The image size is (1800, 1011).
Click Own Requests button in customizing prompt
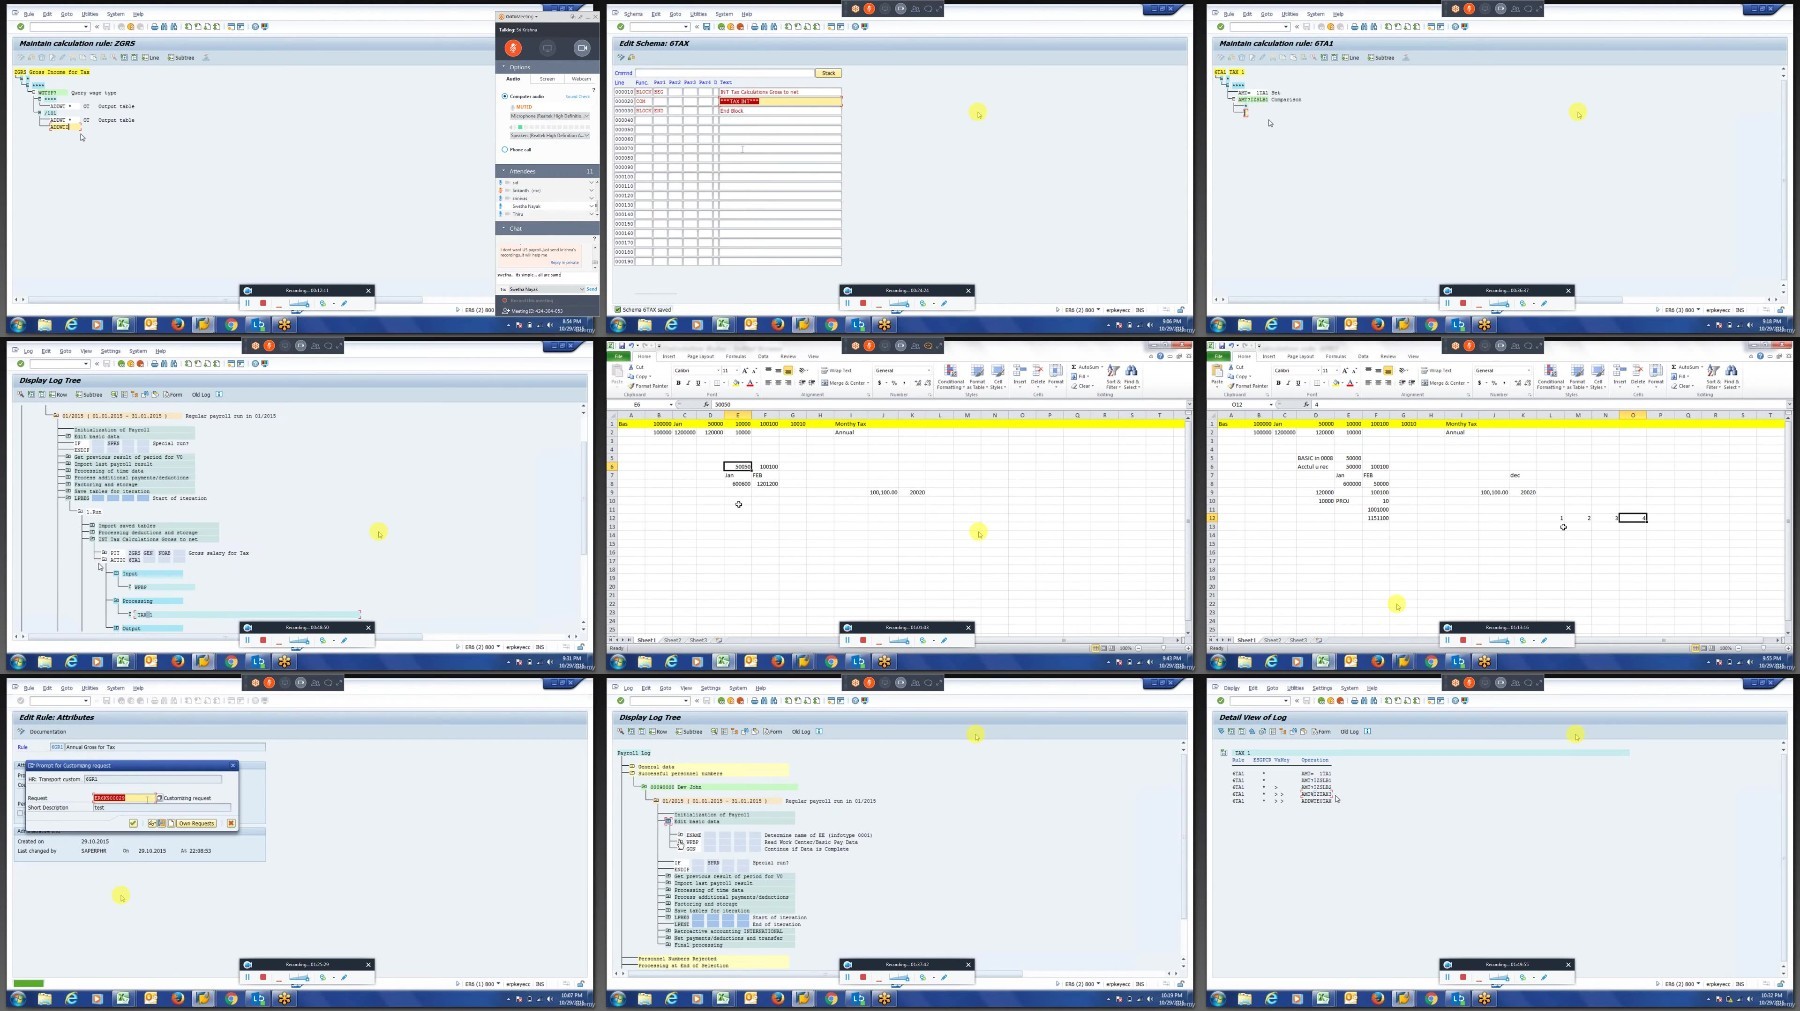[195, 823]
